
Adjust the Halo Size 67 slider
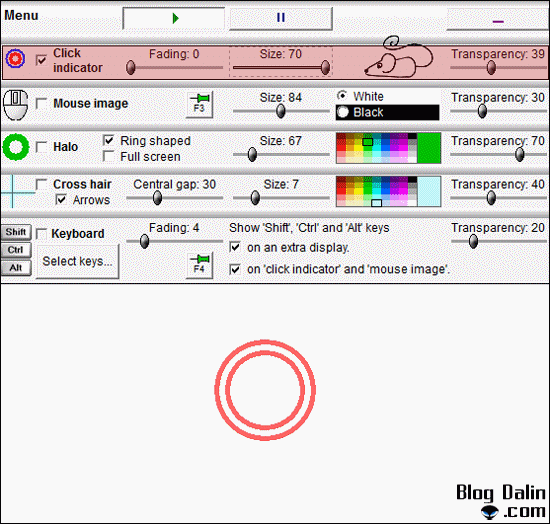point(281,154)
